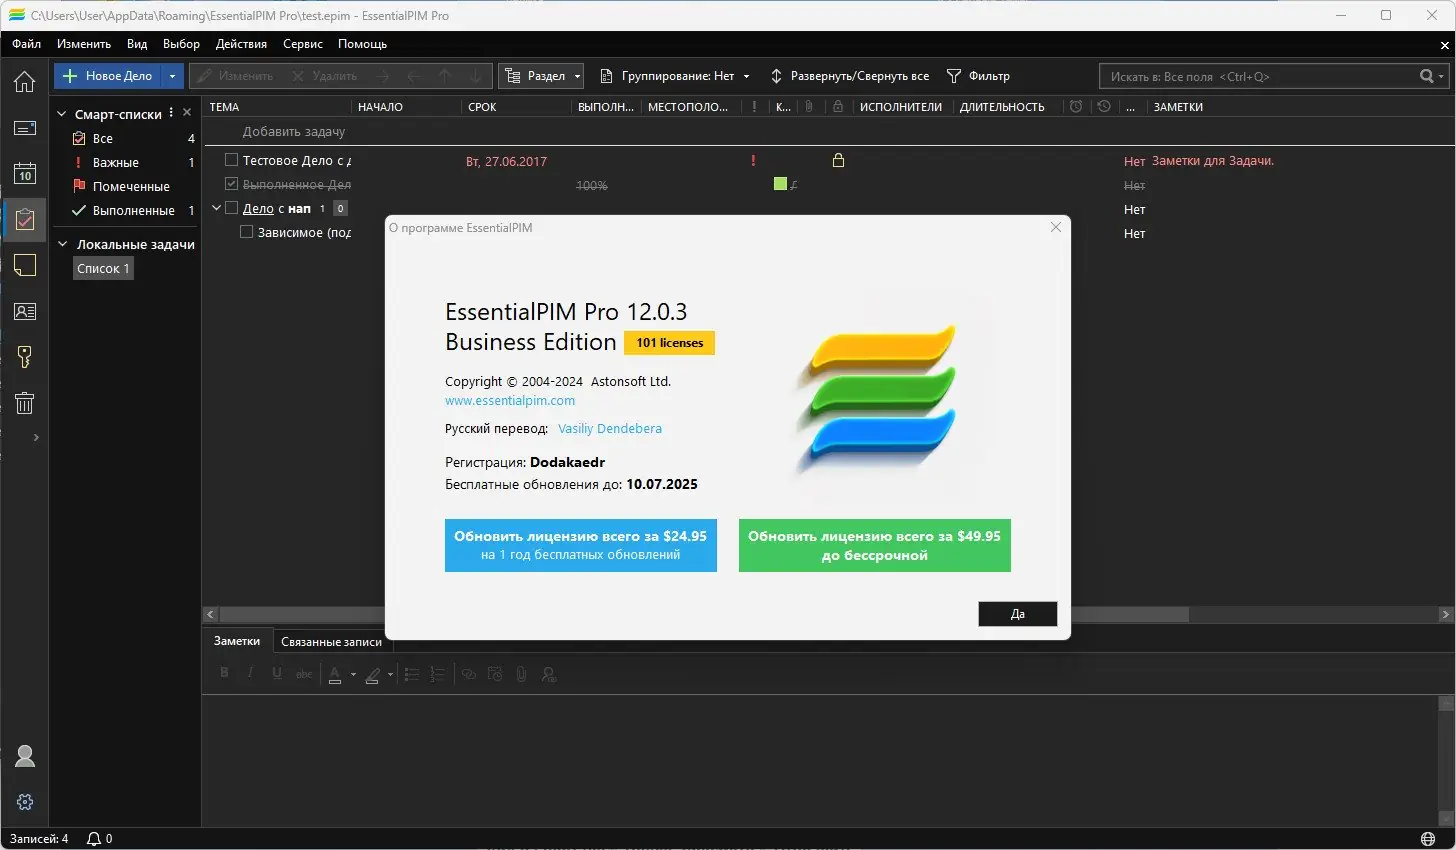1456x850 pixels.
Task: Click the Smart-lists options dots icon
Action: [171, 113]
